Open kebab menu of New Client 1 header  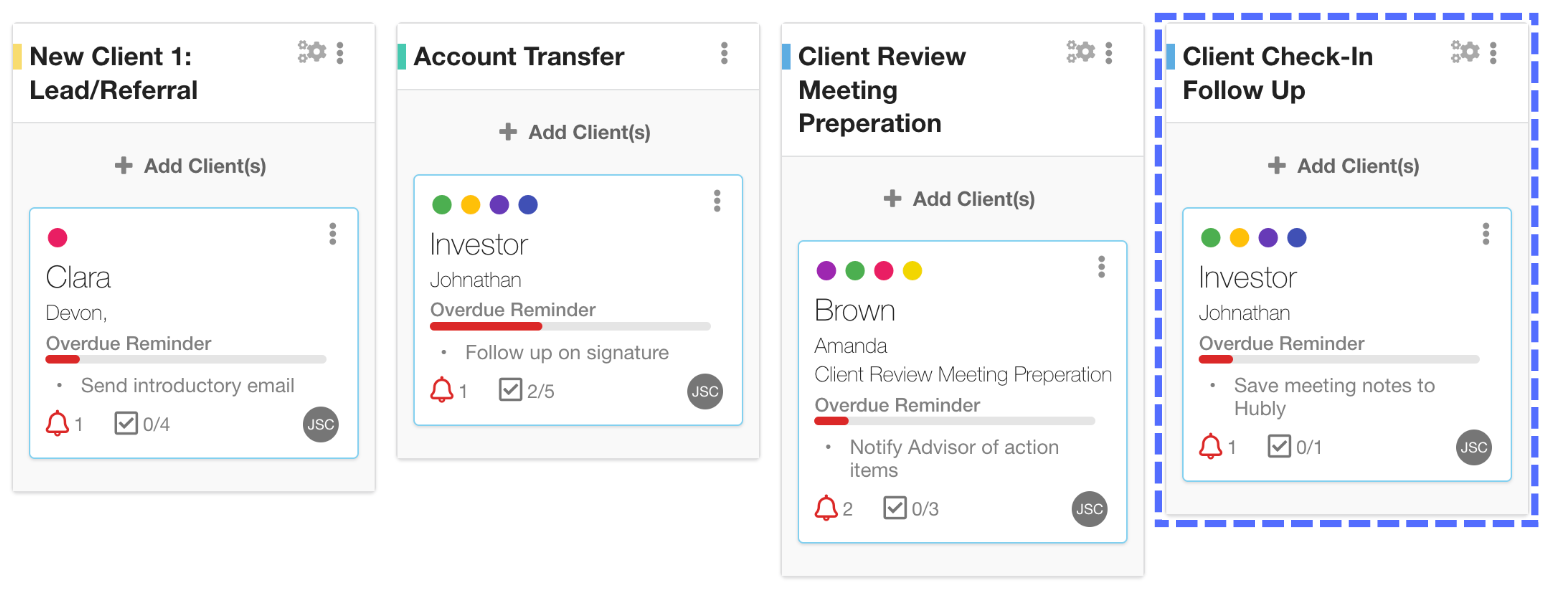pyautogui.click(x=340, y=53)
